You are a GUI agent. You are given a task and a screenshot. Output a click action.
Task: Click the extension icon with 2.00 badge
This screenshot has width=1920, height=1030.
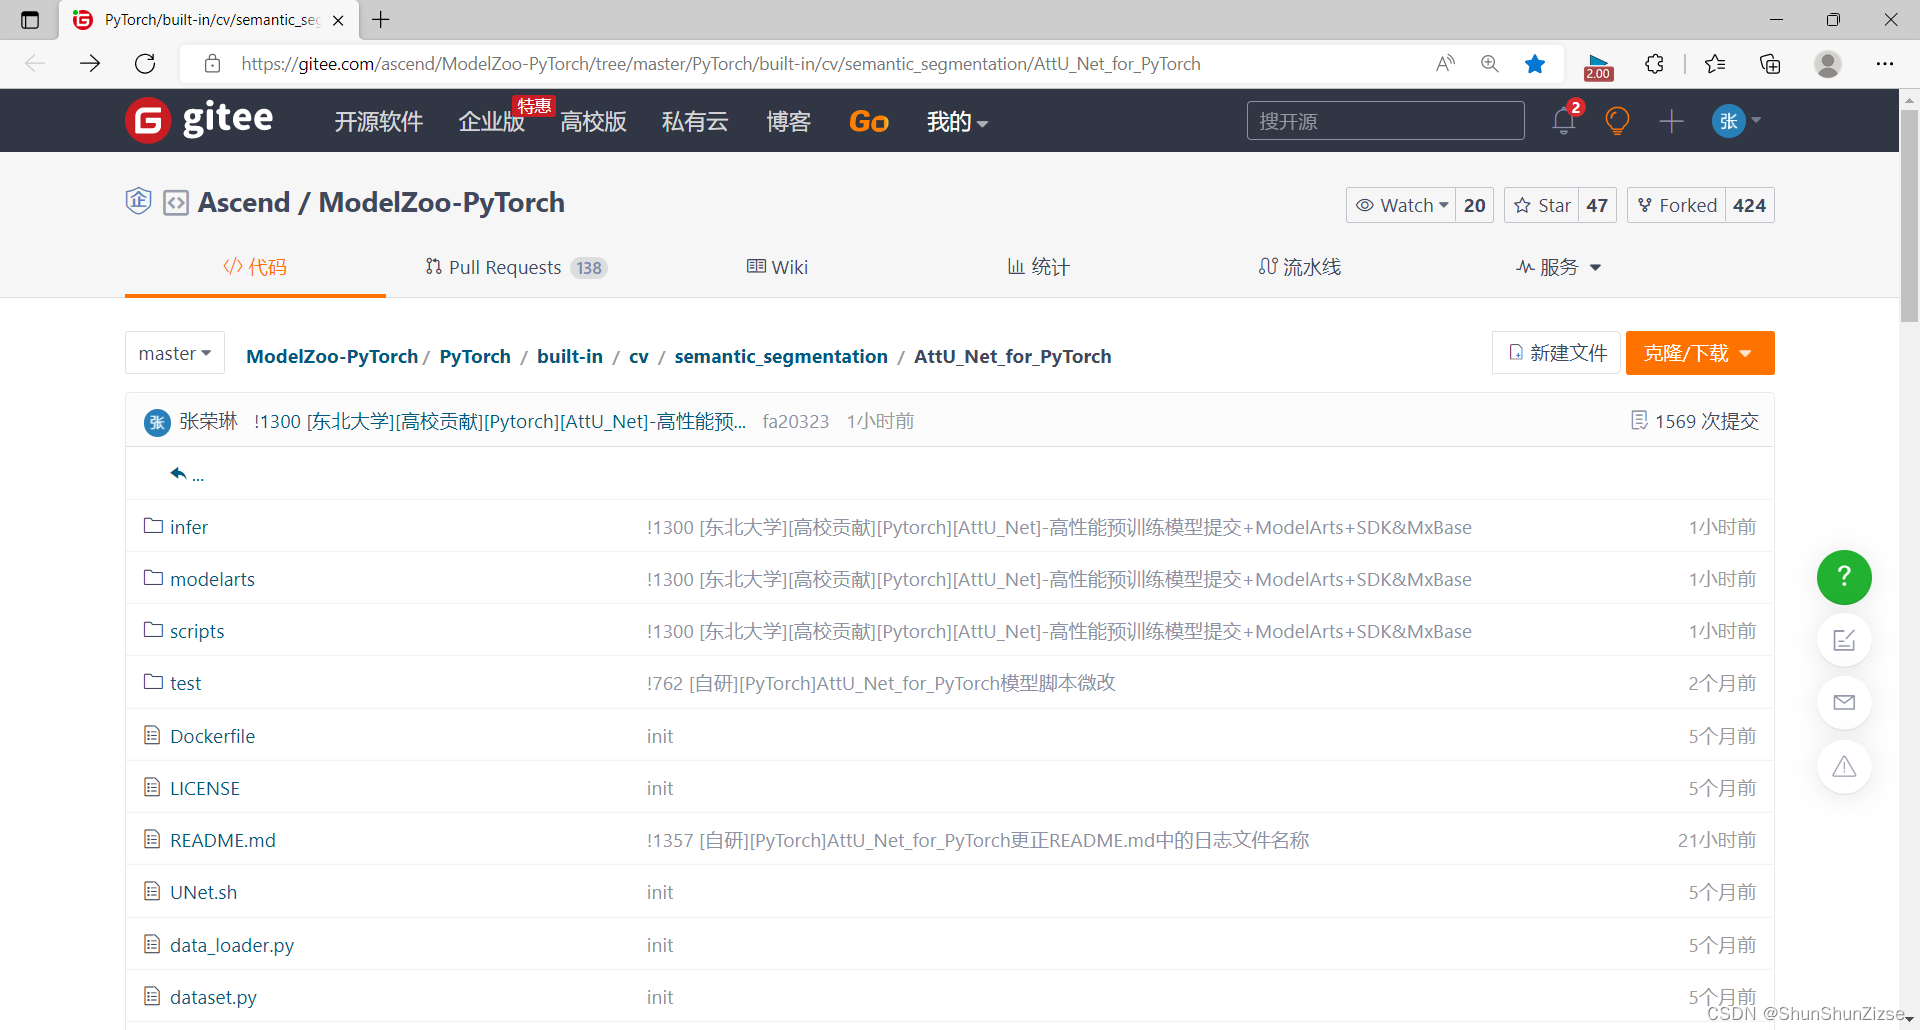point(1598,66)
